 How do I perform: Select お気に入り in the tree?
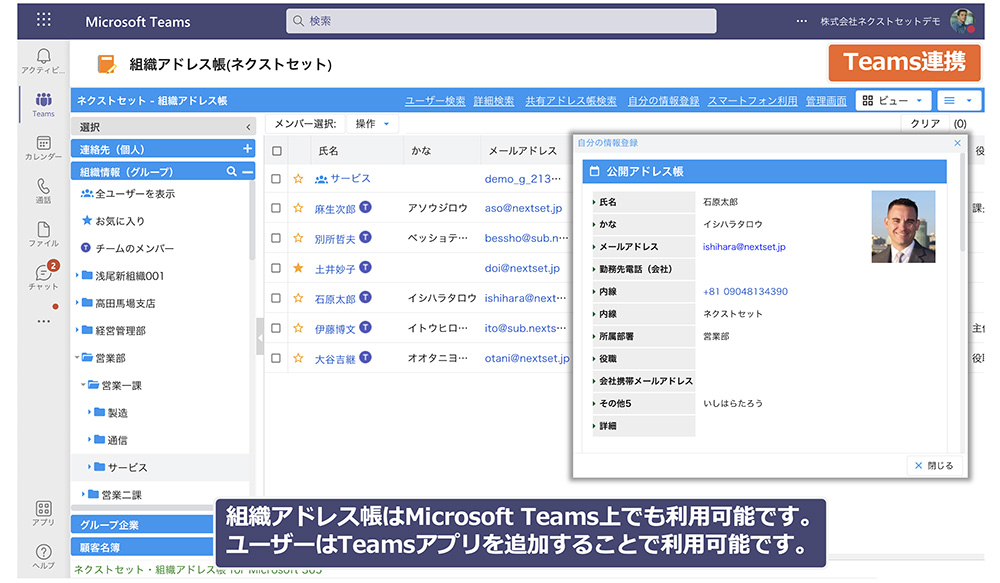click(x=114, y=221)
